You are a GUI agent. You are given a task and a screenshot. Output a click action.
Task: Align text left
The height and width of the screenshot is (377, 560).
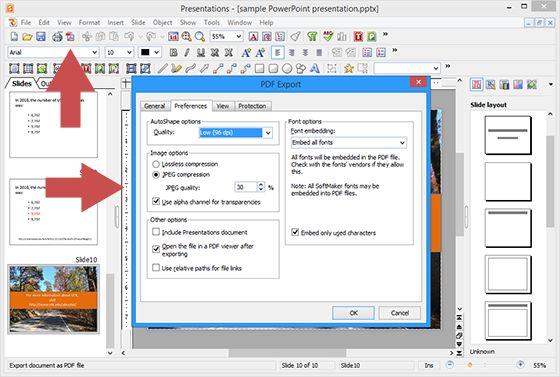pyautogui.click(x=278, y=53)
